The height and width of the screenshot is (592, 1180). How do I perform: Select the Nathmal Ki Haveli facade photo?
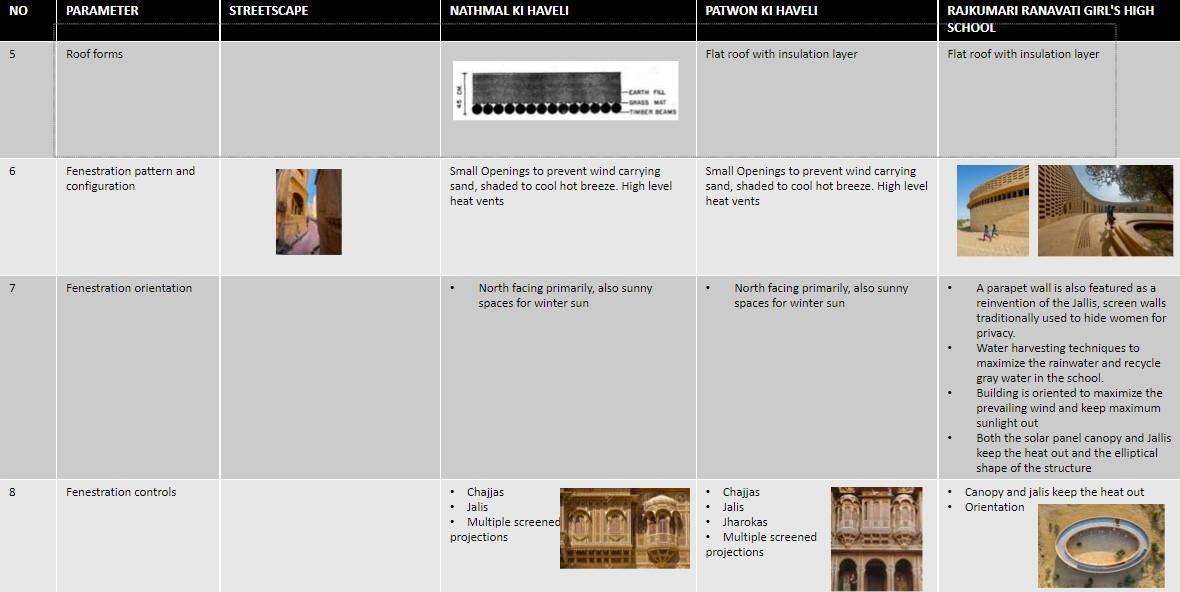point(625,528)
